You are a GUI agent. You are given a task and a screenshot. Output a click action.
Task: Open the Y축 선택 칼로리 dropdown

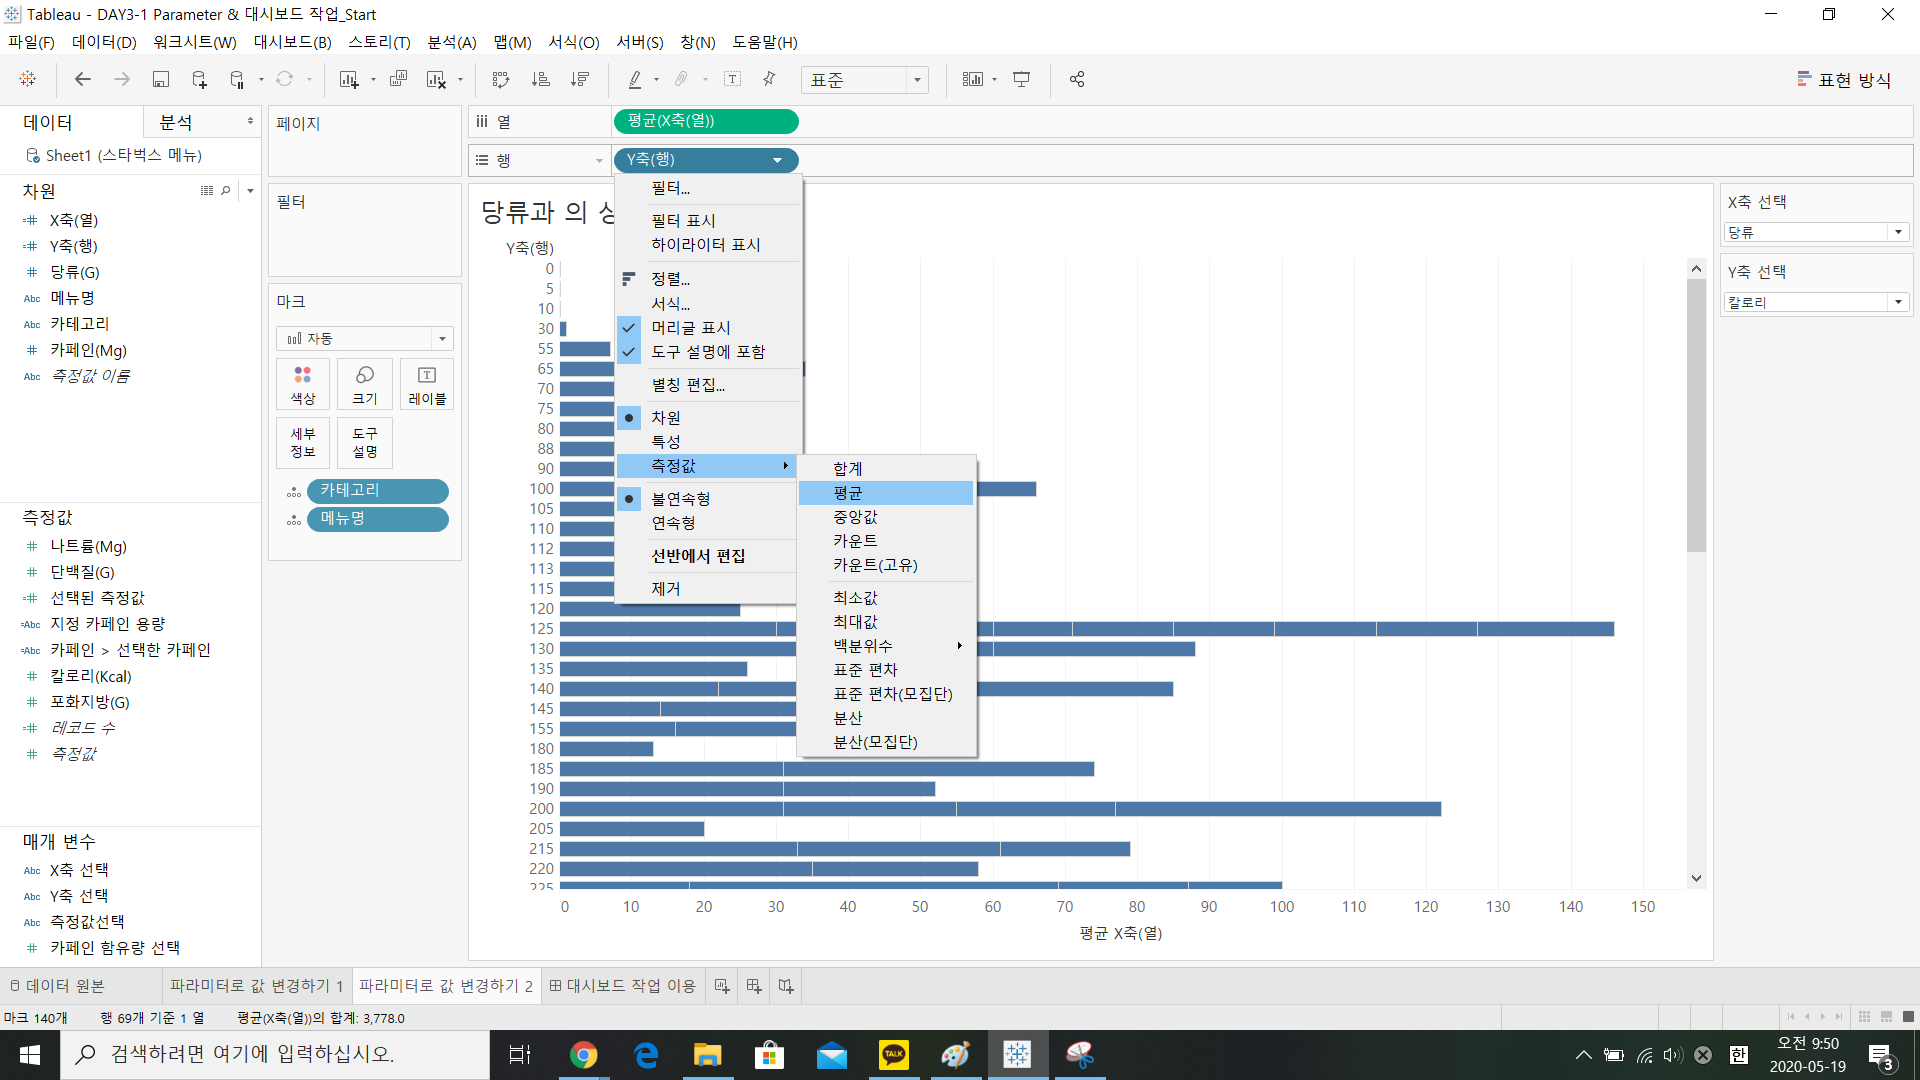point(1897,302)
